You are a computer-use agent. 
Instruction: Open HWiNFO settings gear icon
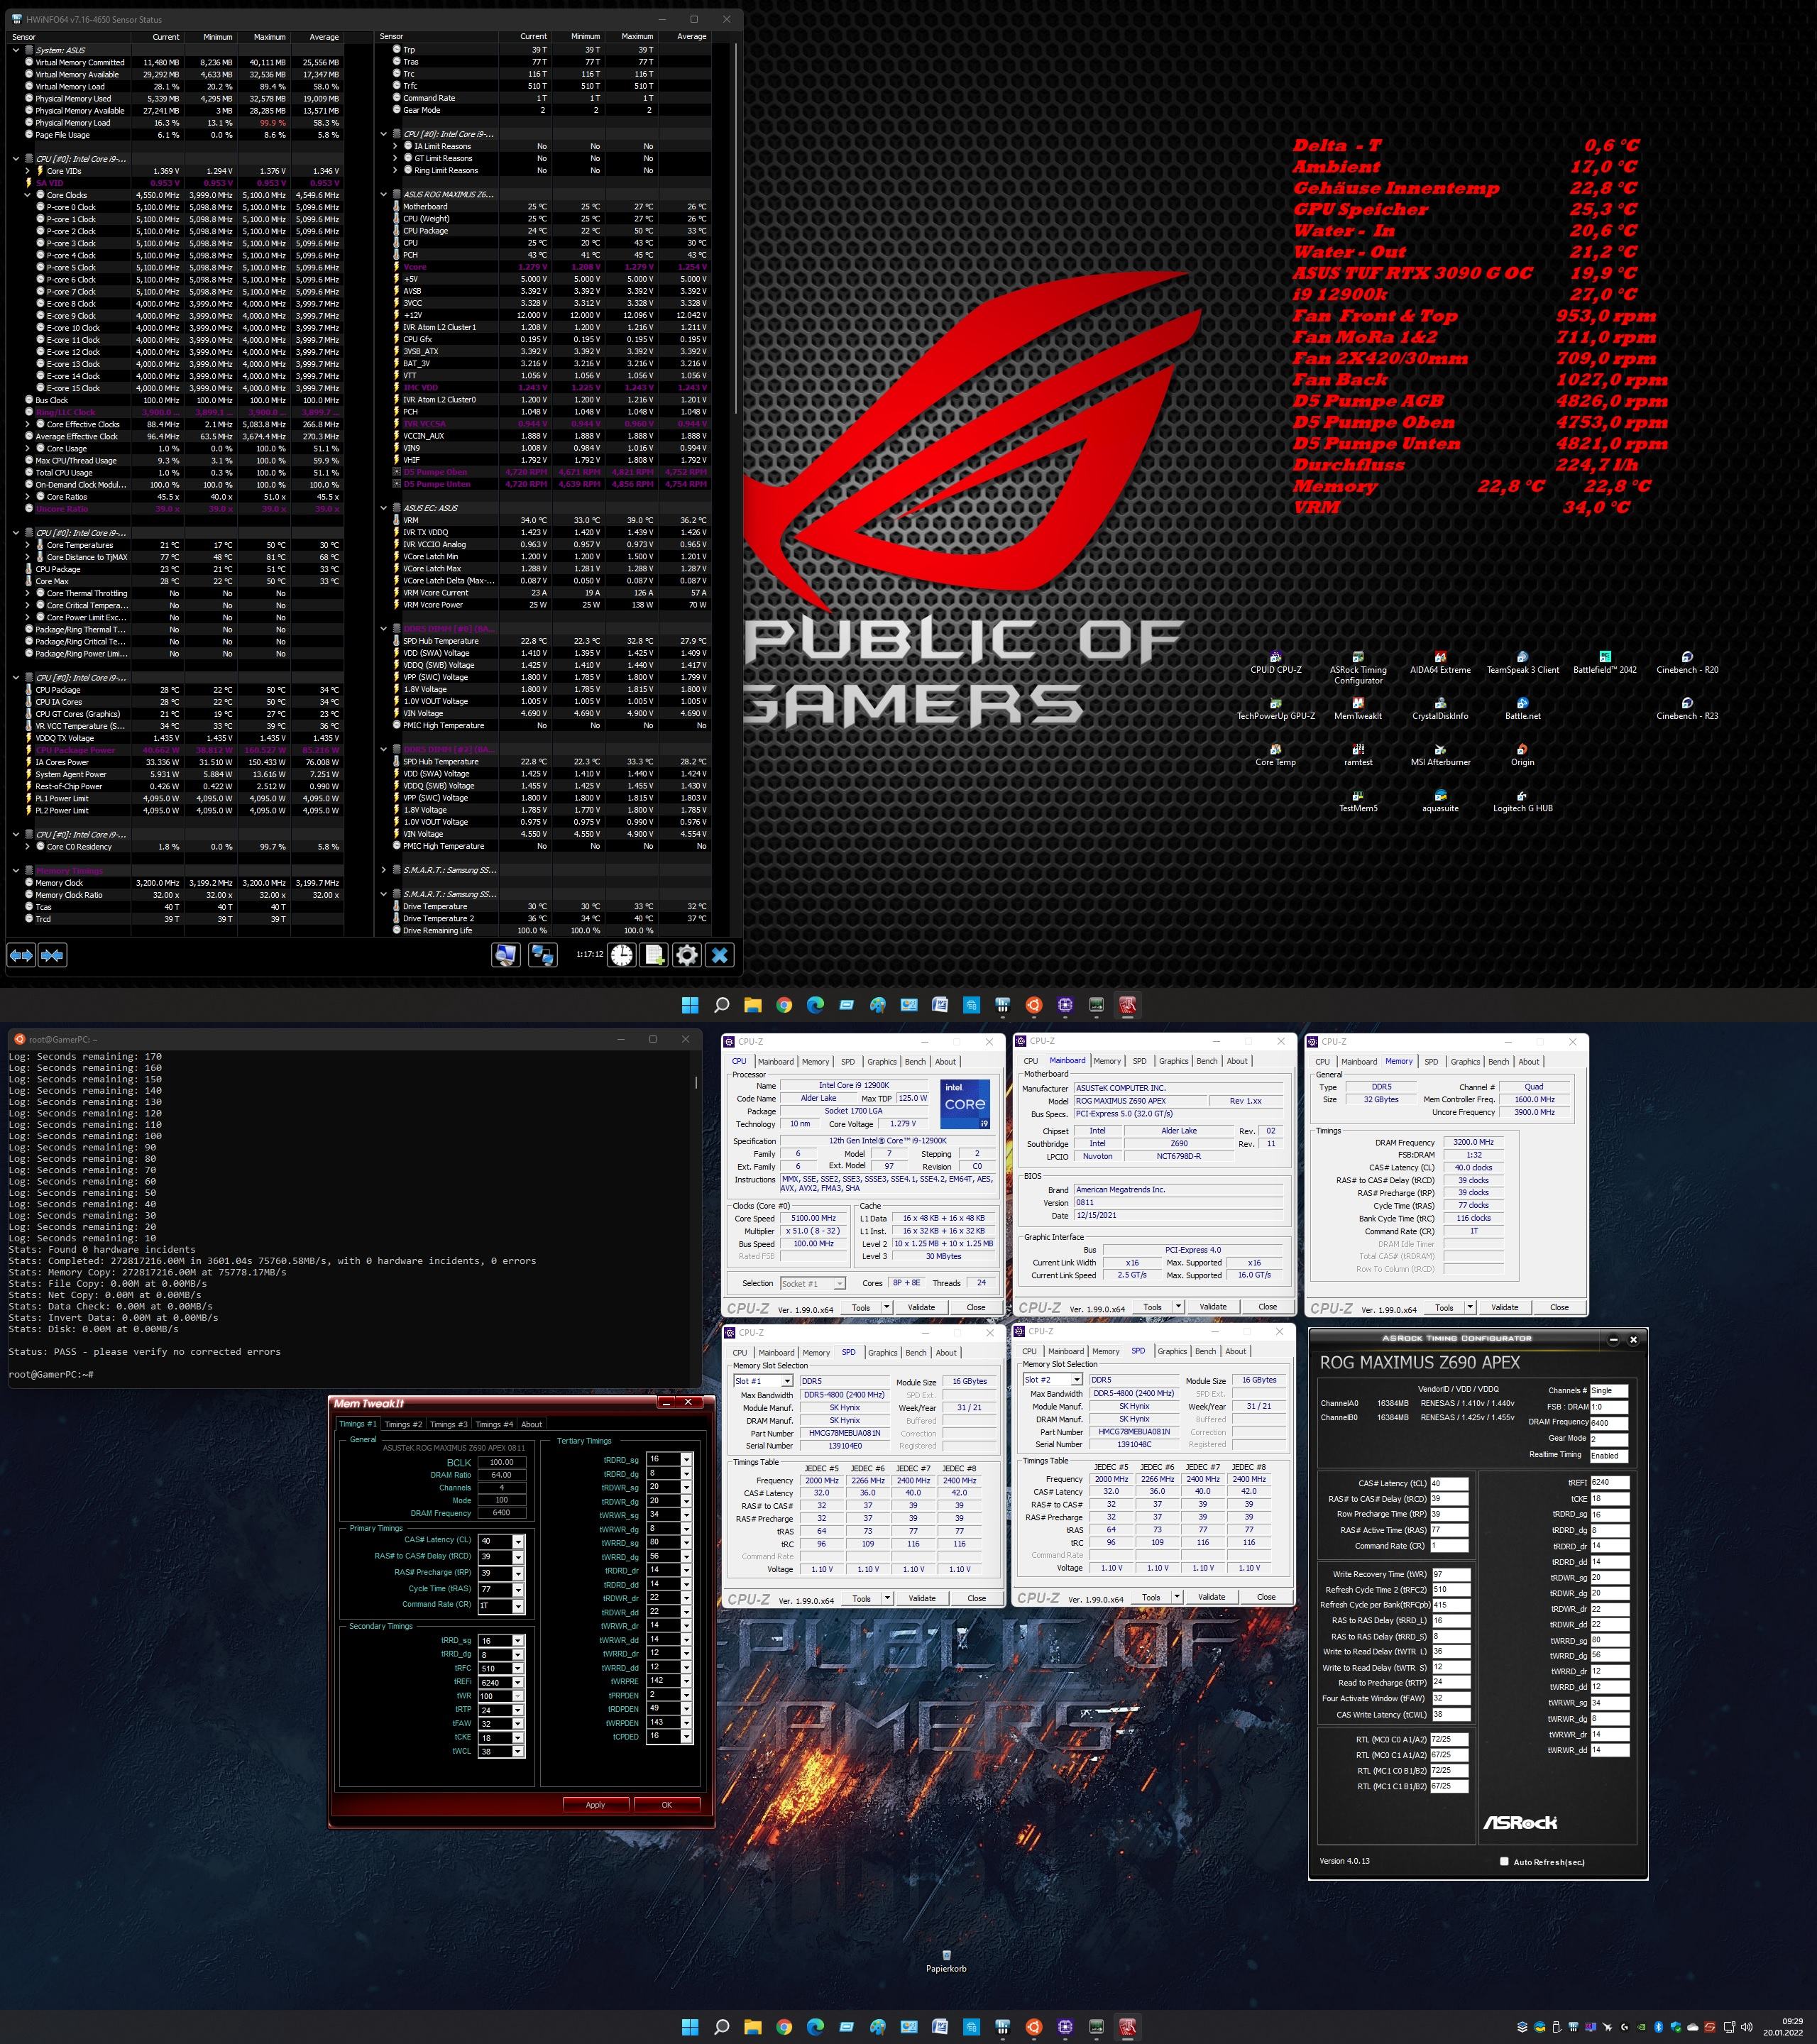(687, 955)
